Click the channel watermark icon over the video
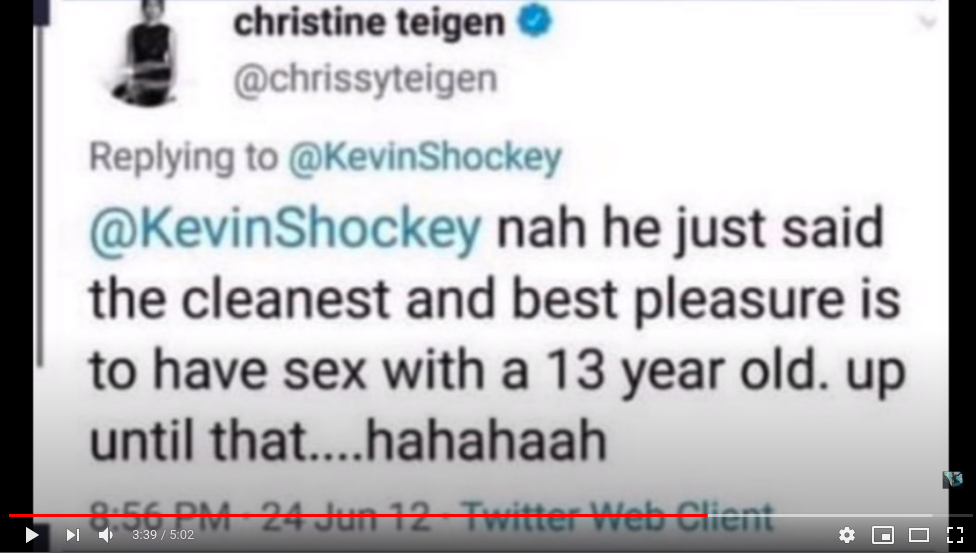The width and height of the screenshot is (976, 553). (x=952, y=480)
